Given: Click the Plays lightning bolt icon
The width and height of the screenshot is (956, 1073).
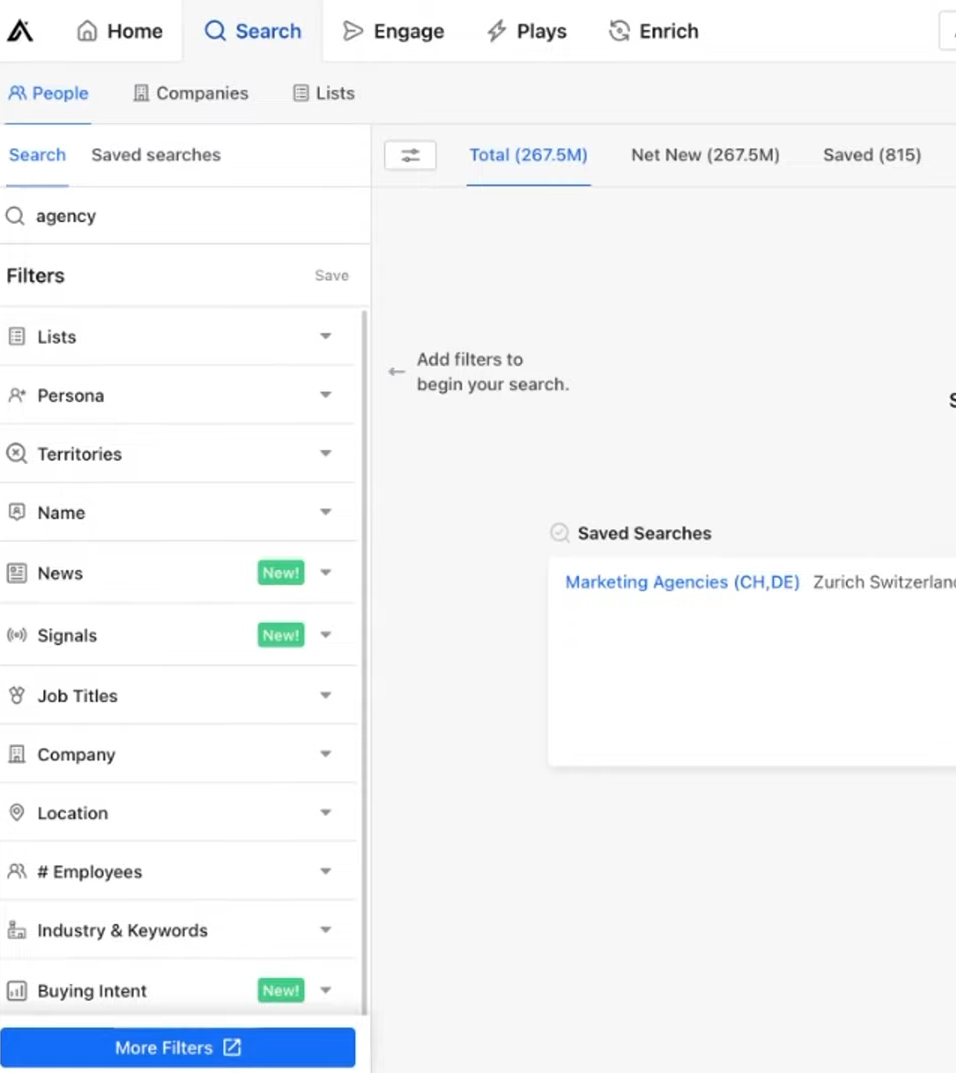Looking at the screenshot, I should [x=497, y=31].
